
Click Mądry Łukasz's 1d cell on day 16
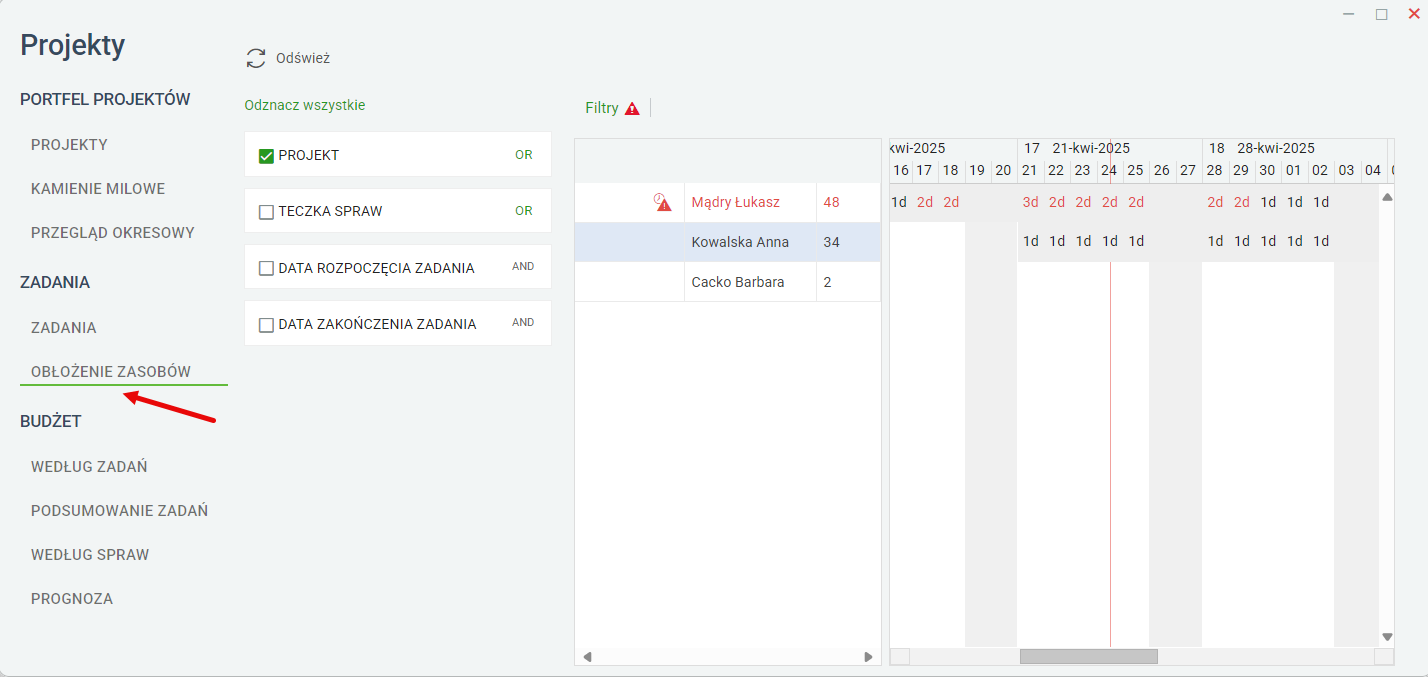(899, 202)
